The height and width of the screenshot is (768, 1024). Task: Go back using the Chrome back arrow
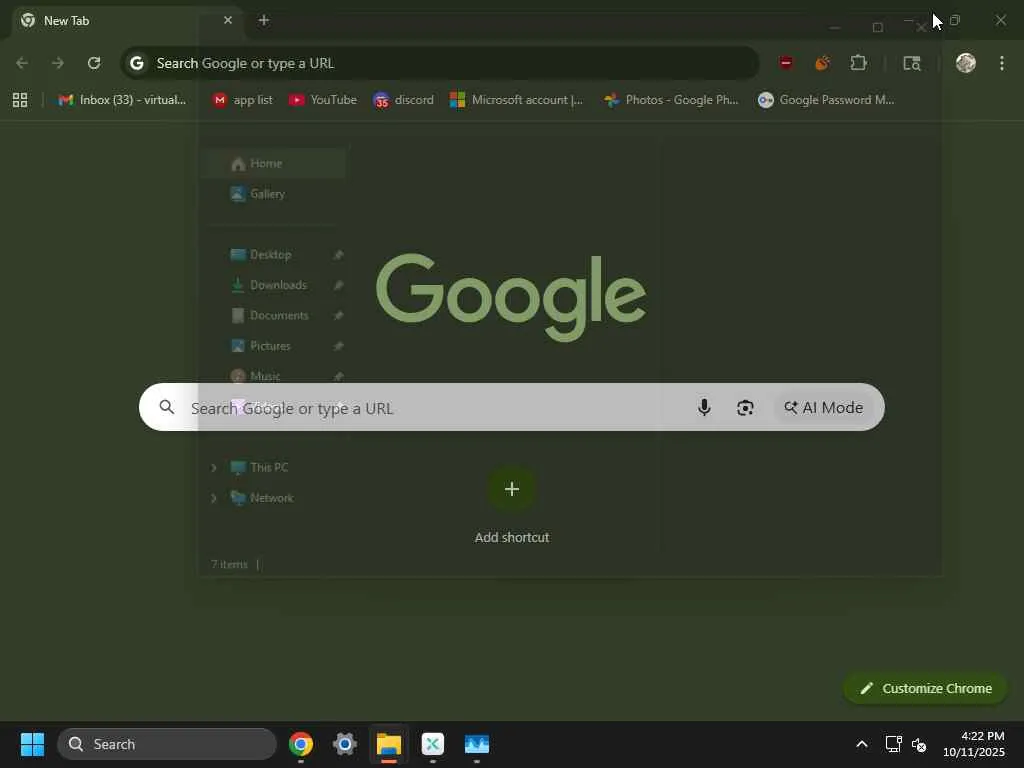(22, 63)
